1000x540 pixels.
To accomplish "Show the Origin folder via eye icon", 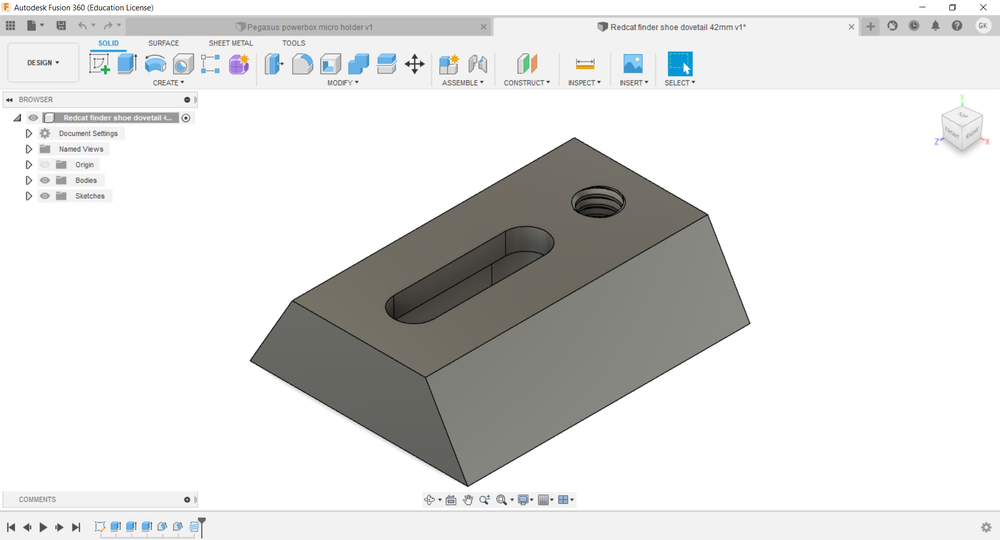I will [x=45, y=165].
